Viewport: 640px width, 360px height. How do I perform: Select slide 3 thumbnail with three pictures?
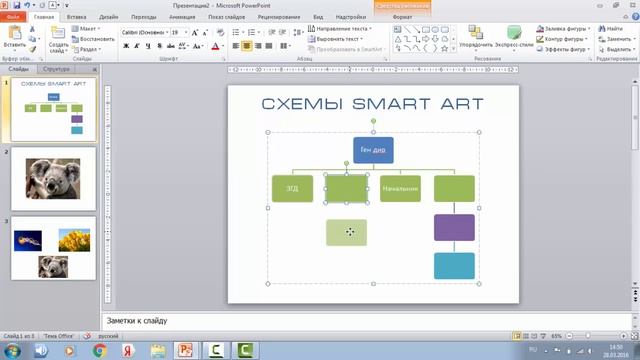53,248
